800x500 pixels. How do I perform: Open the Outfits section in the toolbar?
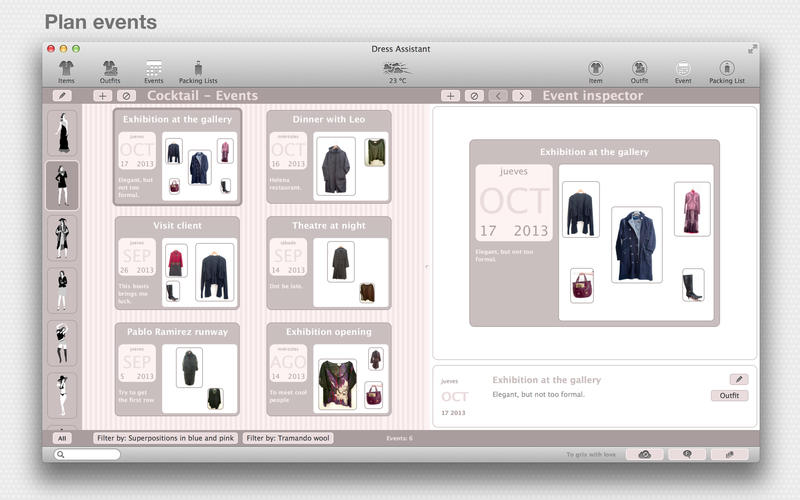click(x=110, y=71)
